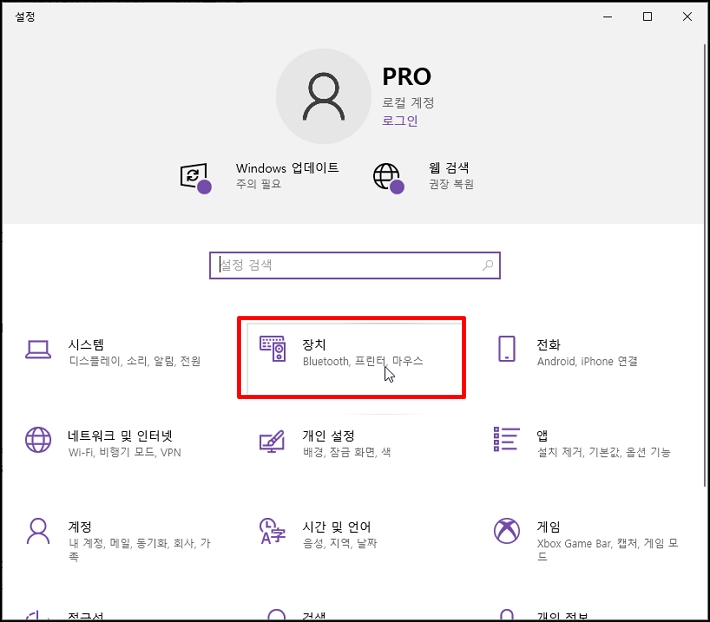The height and width of the screenshot is (622, 710).
Task: Click the 웹 검색 globe icon
Action: click(x=389, y=178)
